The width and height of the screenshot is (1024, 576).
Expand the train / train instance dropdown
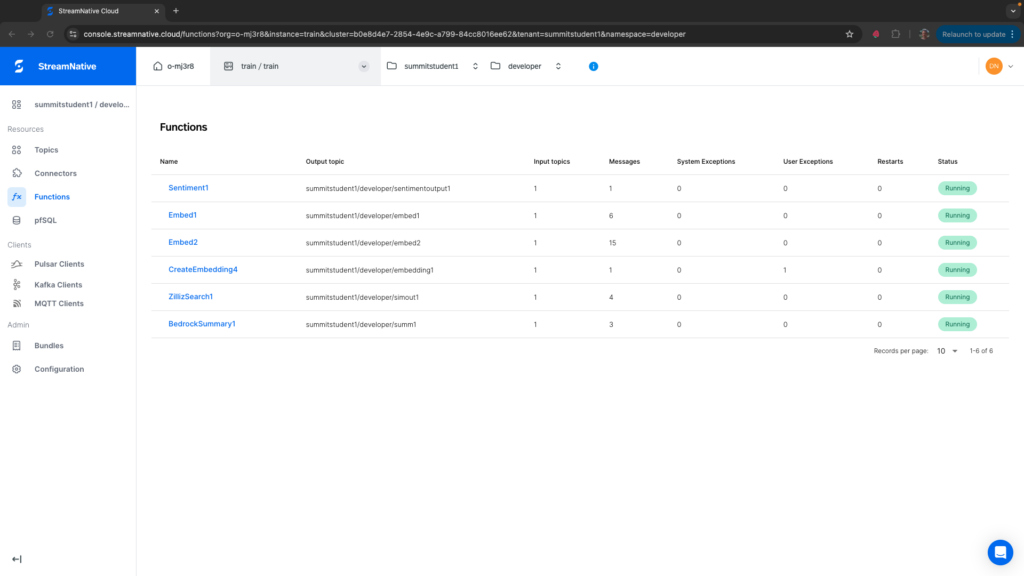363,66
